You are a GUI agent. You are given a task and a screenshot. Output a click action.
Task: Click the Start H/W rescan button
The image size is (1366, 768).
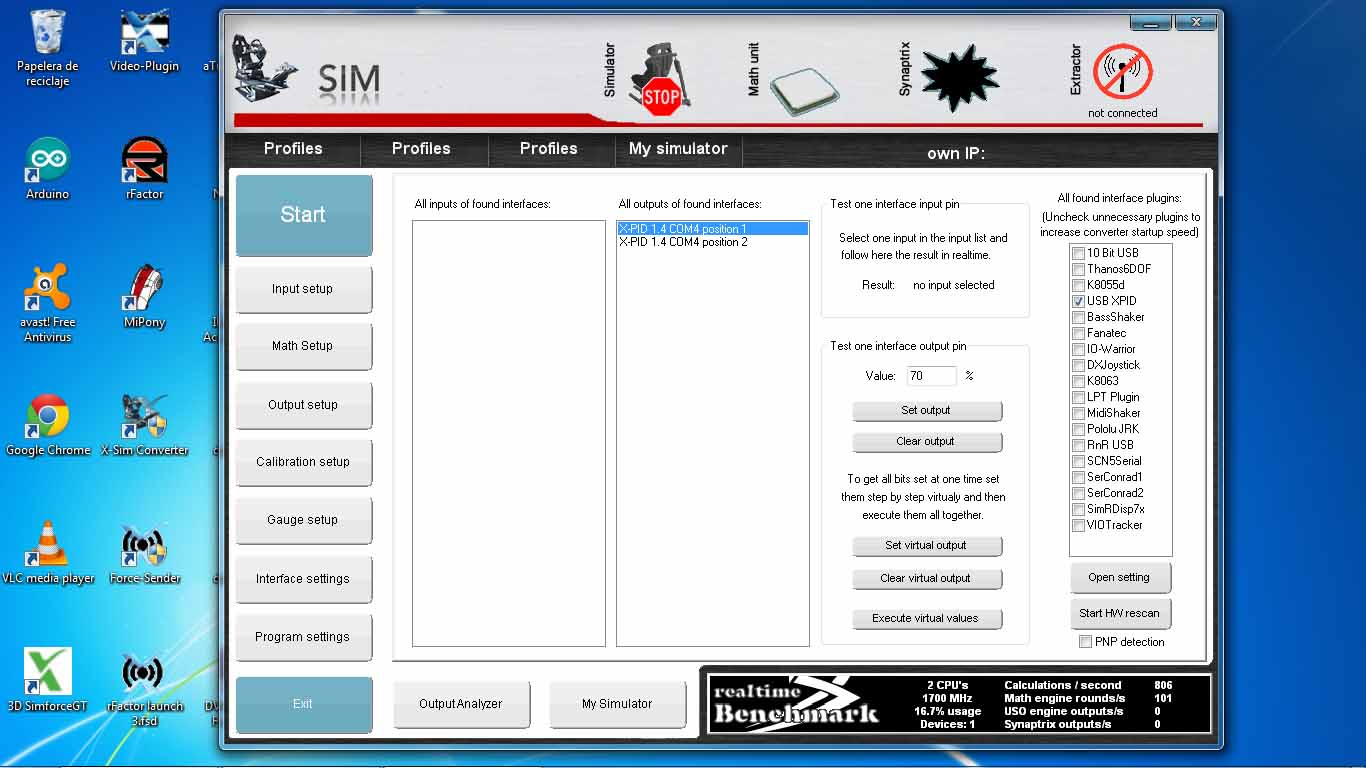pyautogui.click(x=1119, y=613)
